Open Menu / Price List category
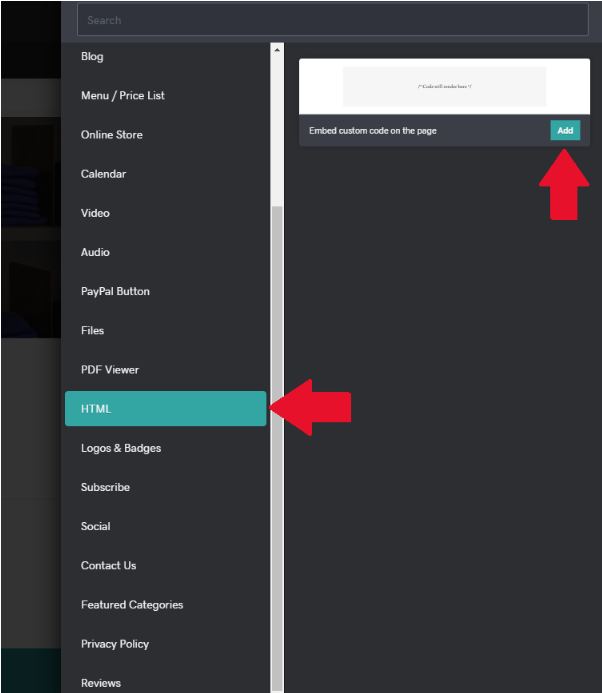 [123, 96]
